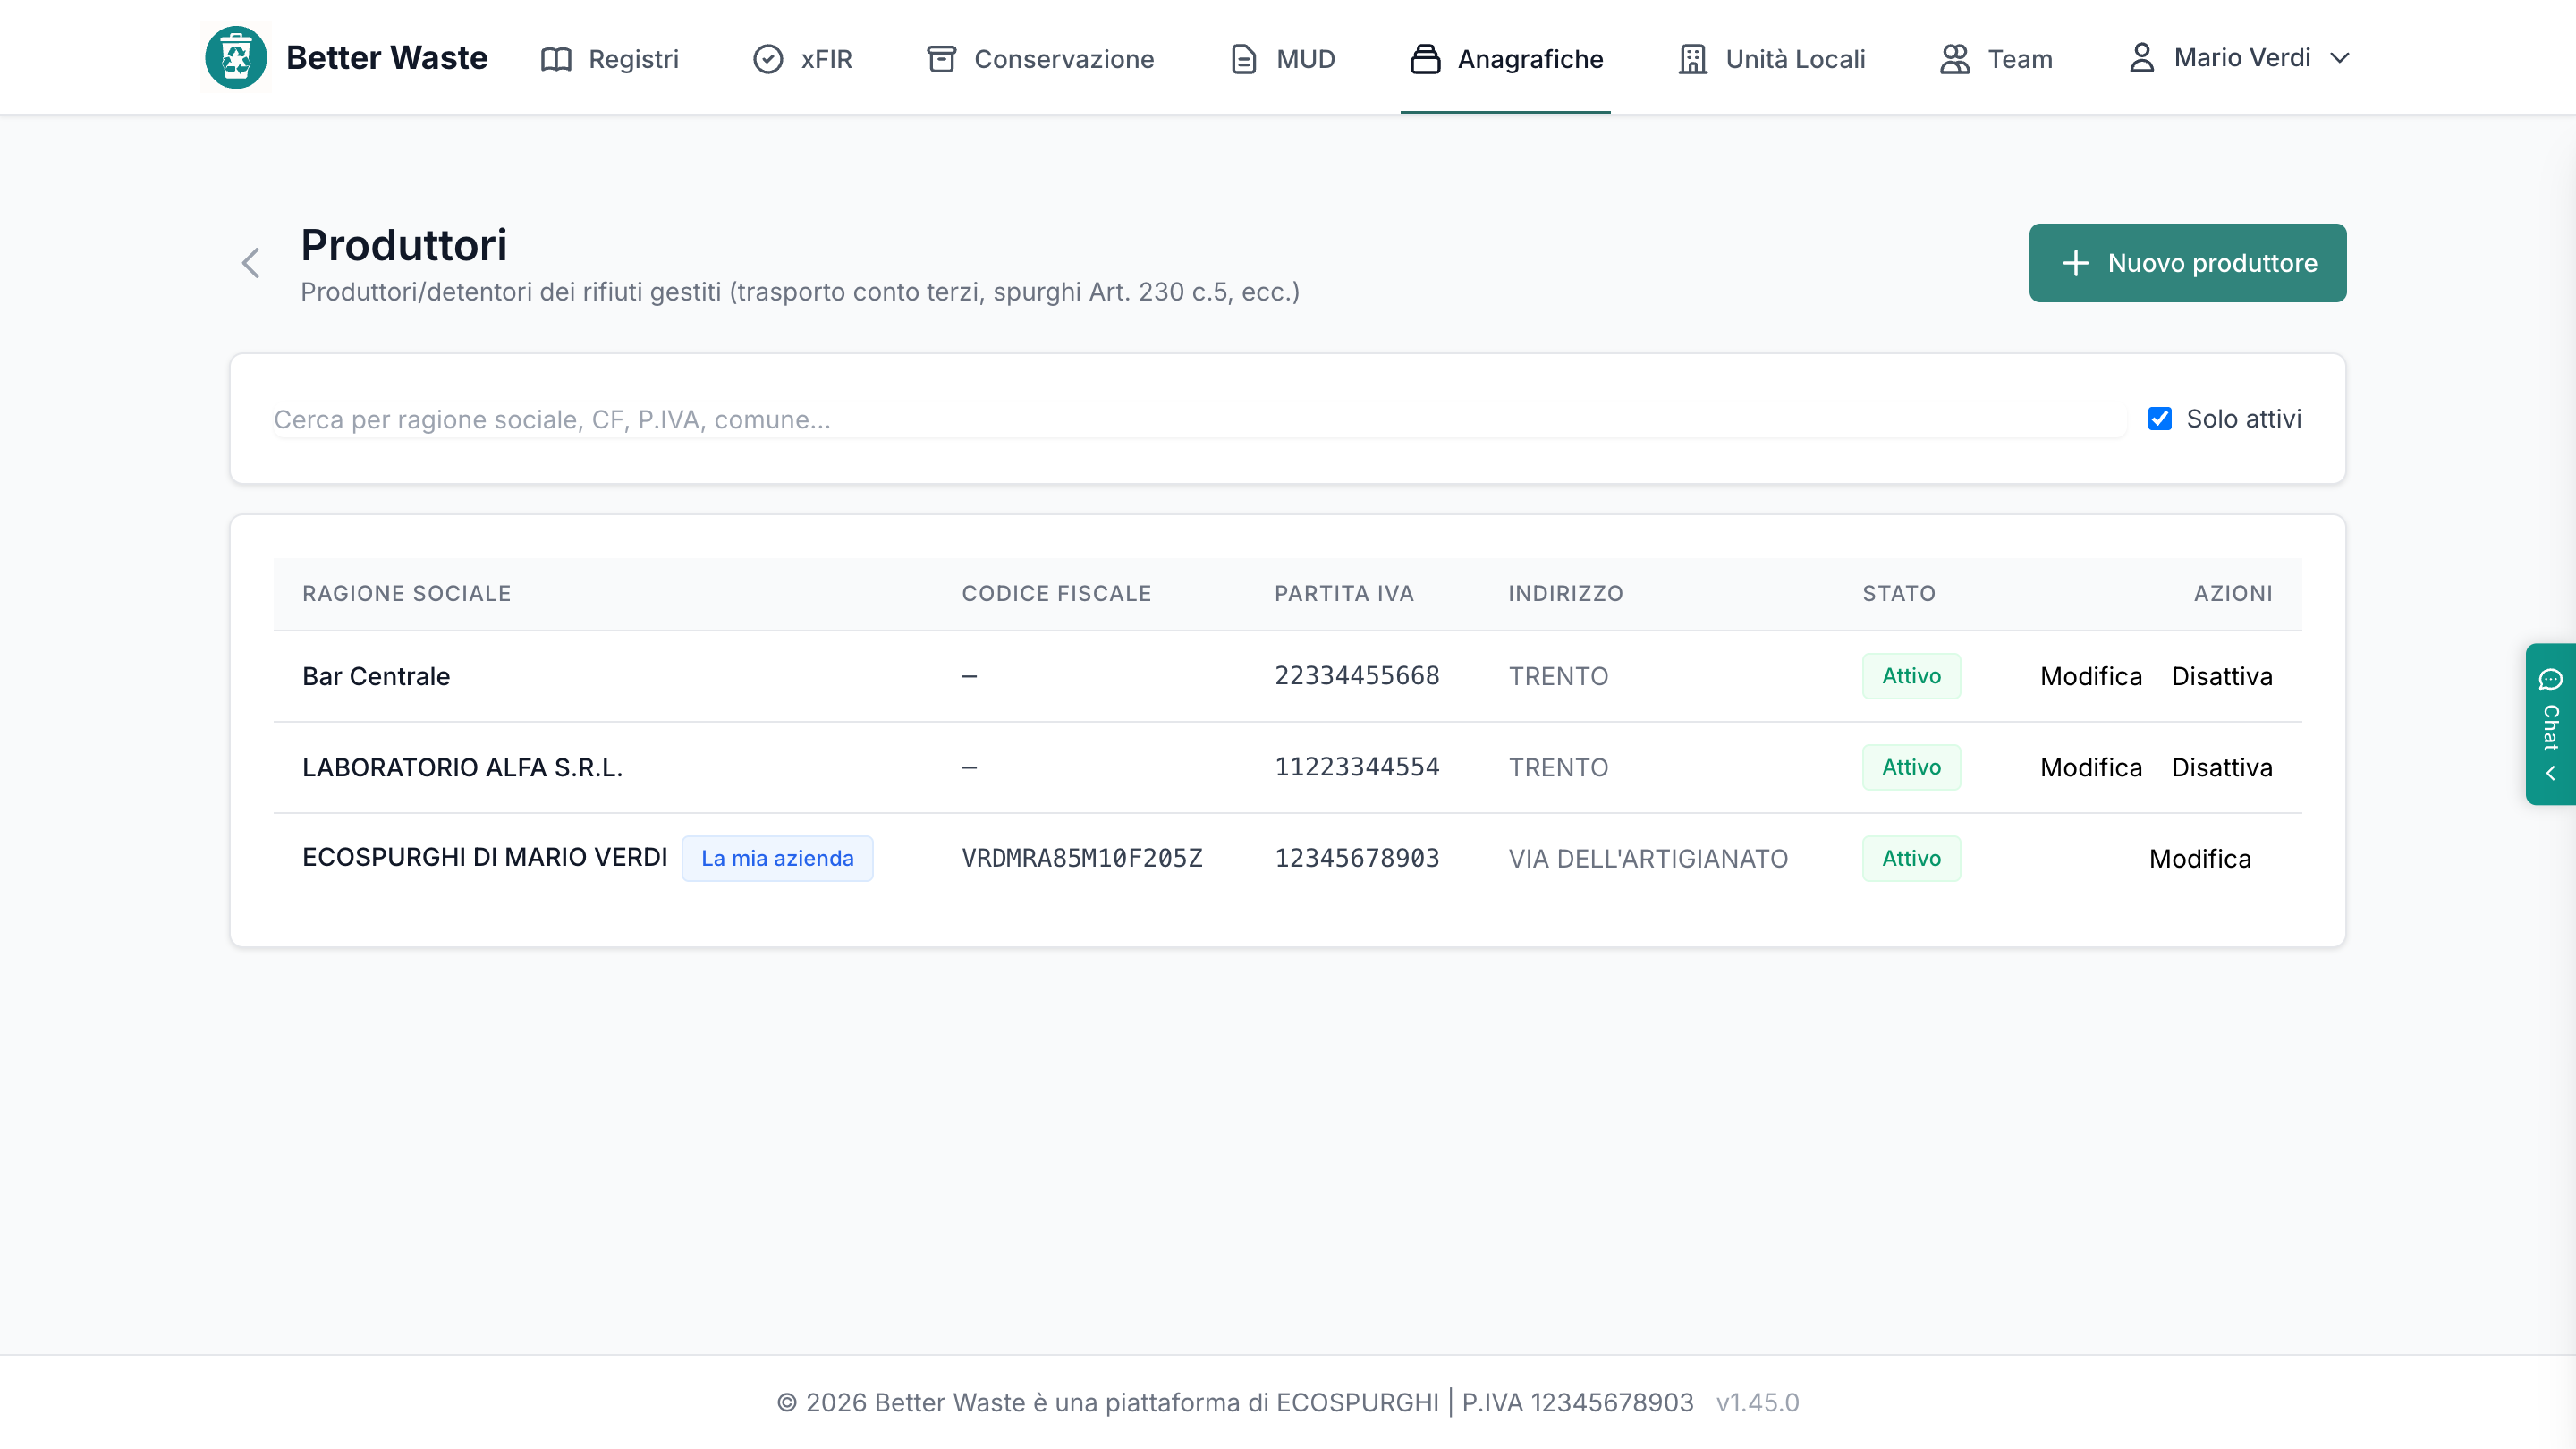Click the Attivo status badge for Bar Centrale
2576x1449 pixels.
[1911, 676]
